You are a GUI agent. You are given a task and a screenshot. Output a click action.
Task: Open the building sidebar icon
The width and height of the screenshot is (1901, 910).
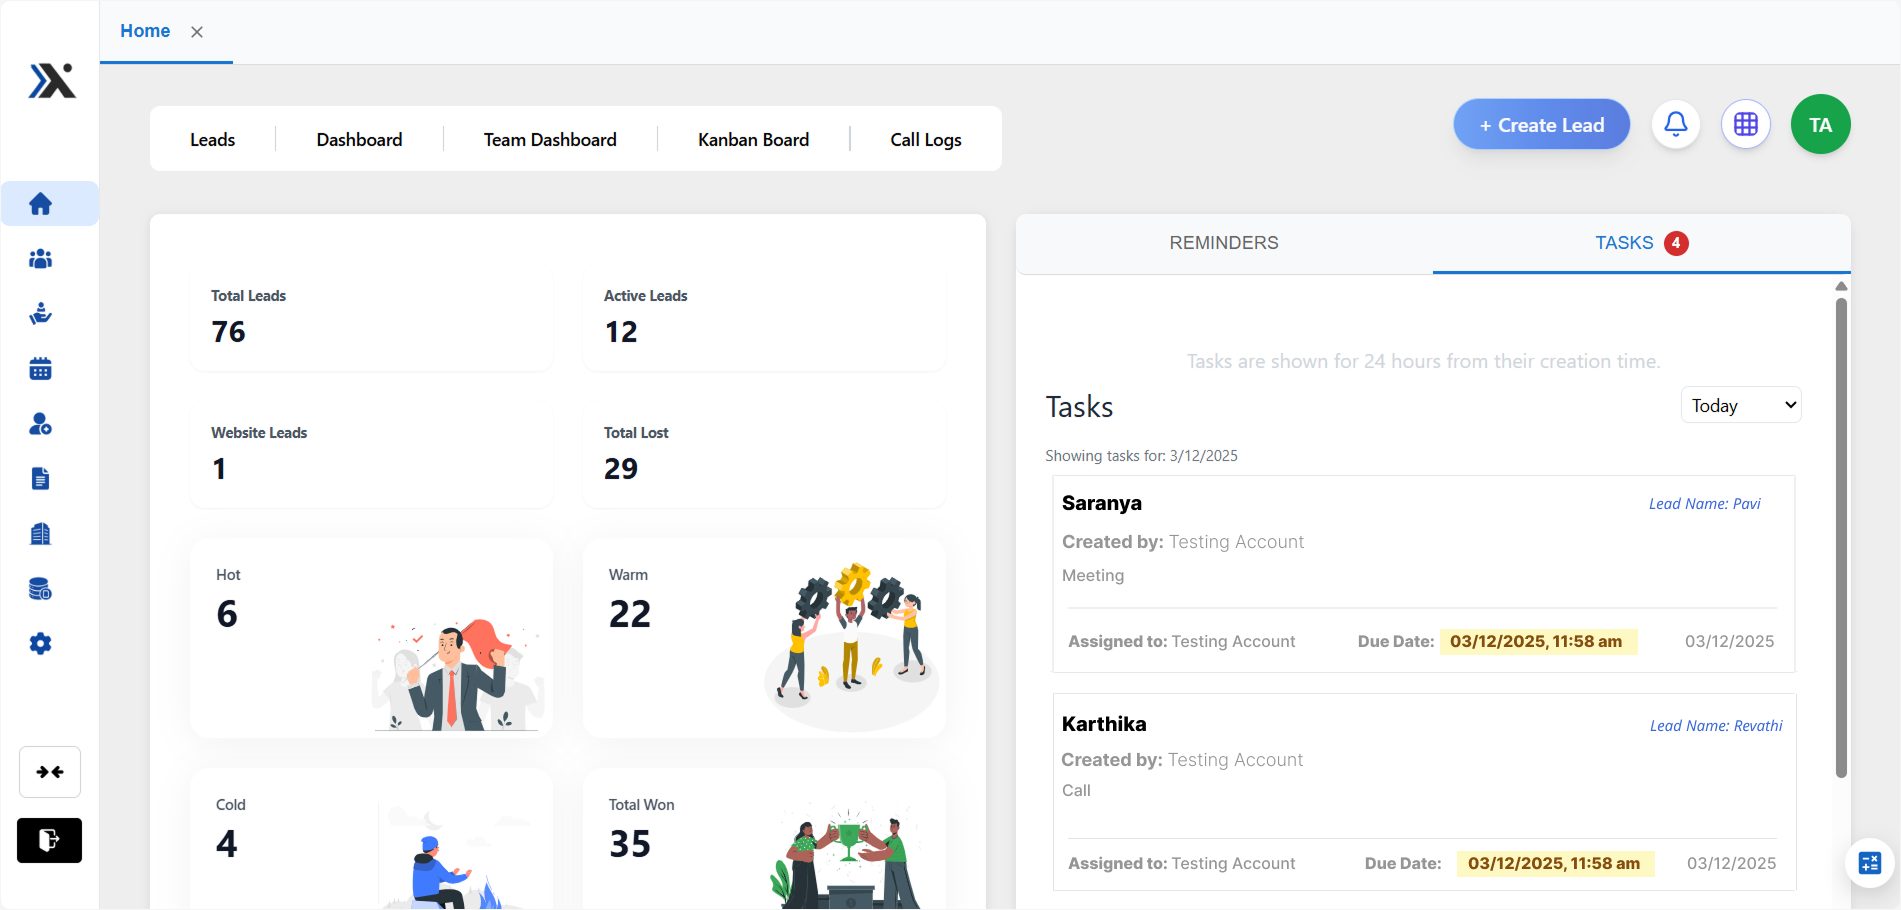pos(41,534)
